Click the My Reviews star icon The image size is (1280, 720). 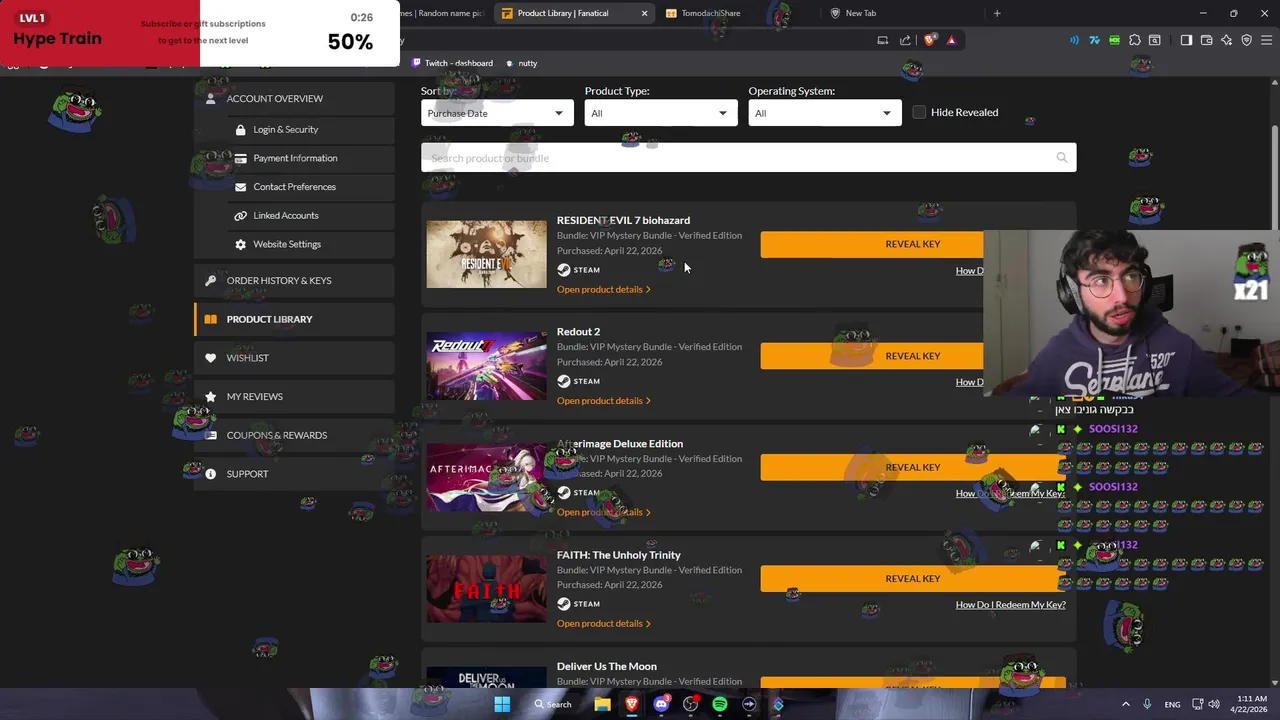pyautogui.click(x=210, y=397)
